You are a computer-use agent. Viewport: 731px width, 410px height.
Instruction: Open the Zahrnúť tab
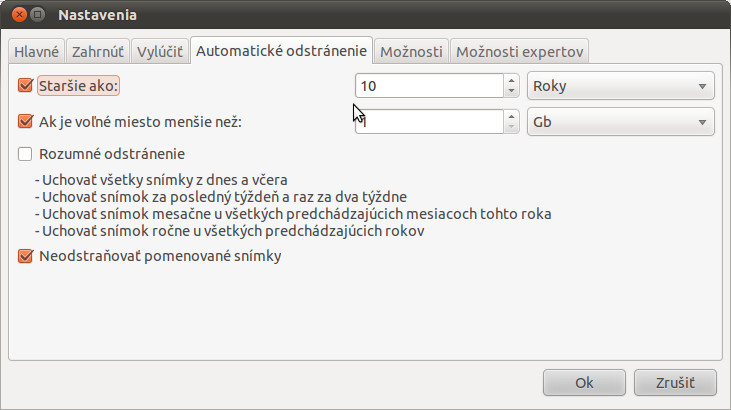tap(97, 51)
